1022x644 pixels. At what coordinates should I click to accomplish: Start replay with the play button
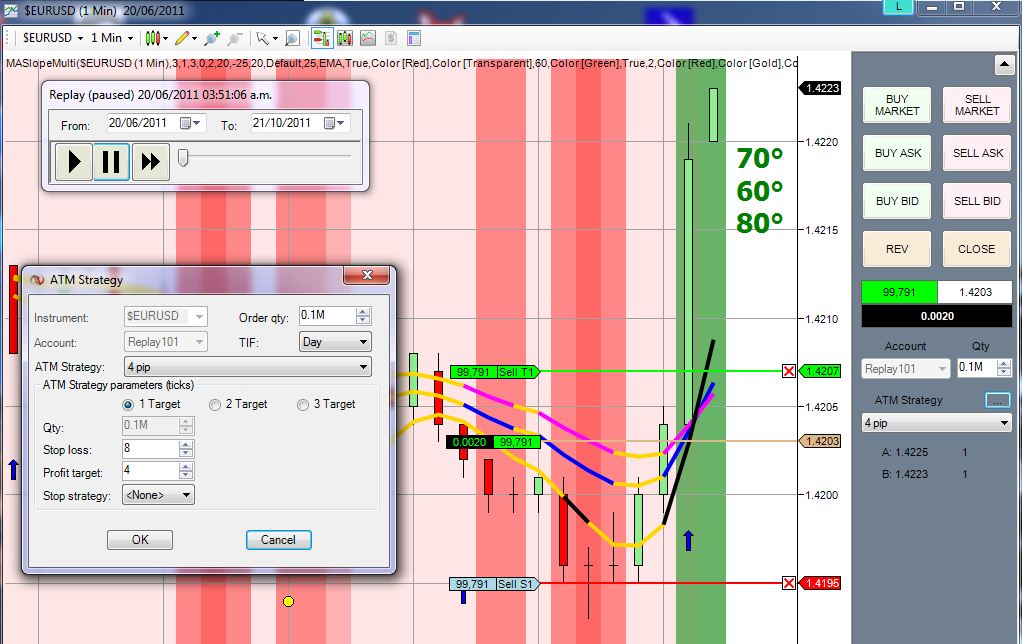tap(74, 162)
